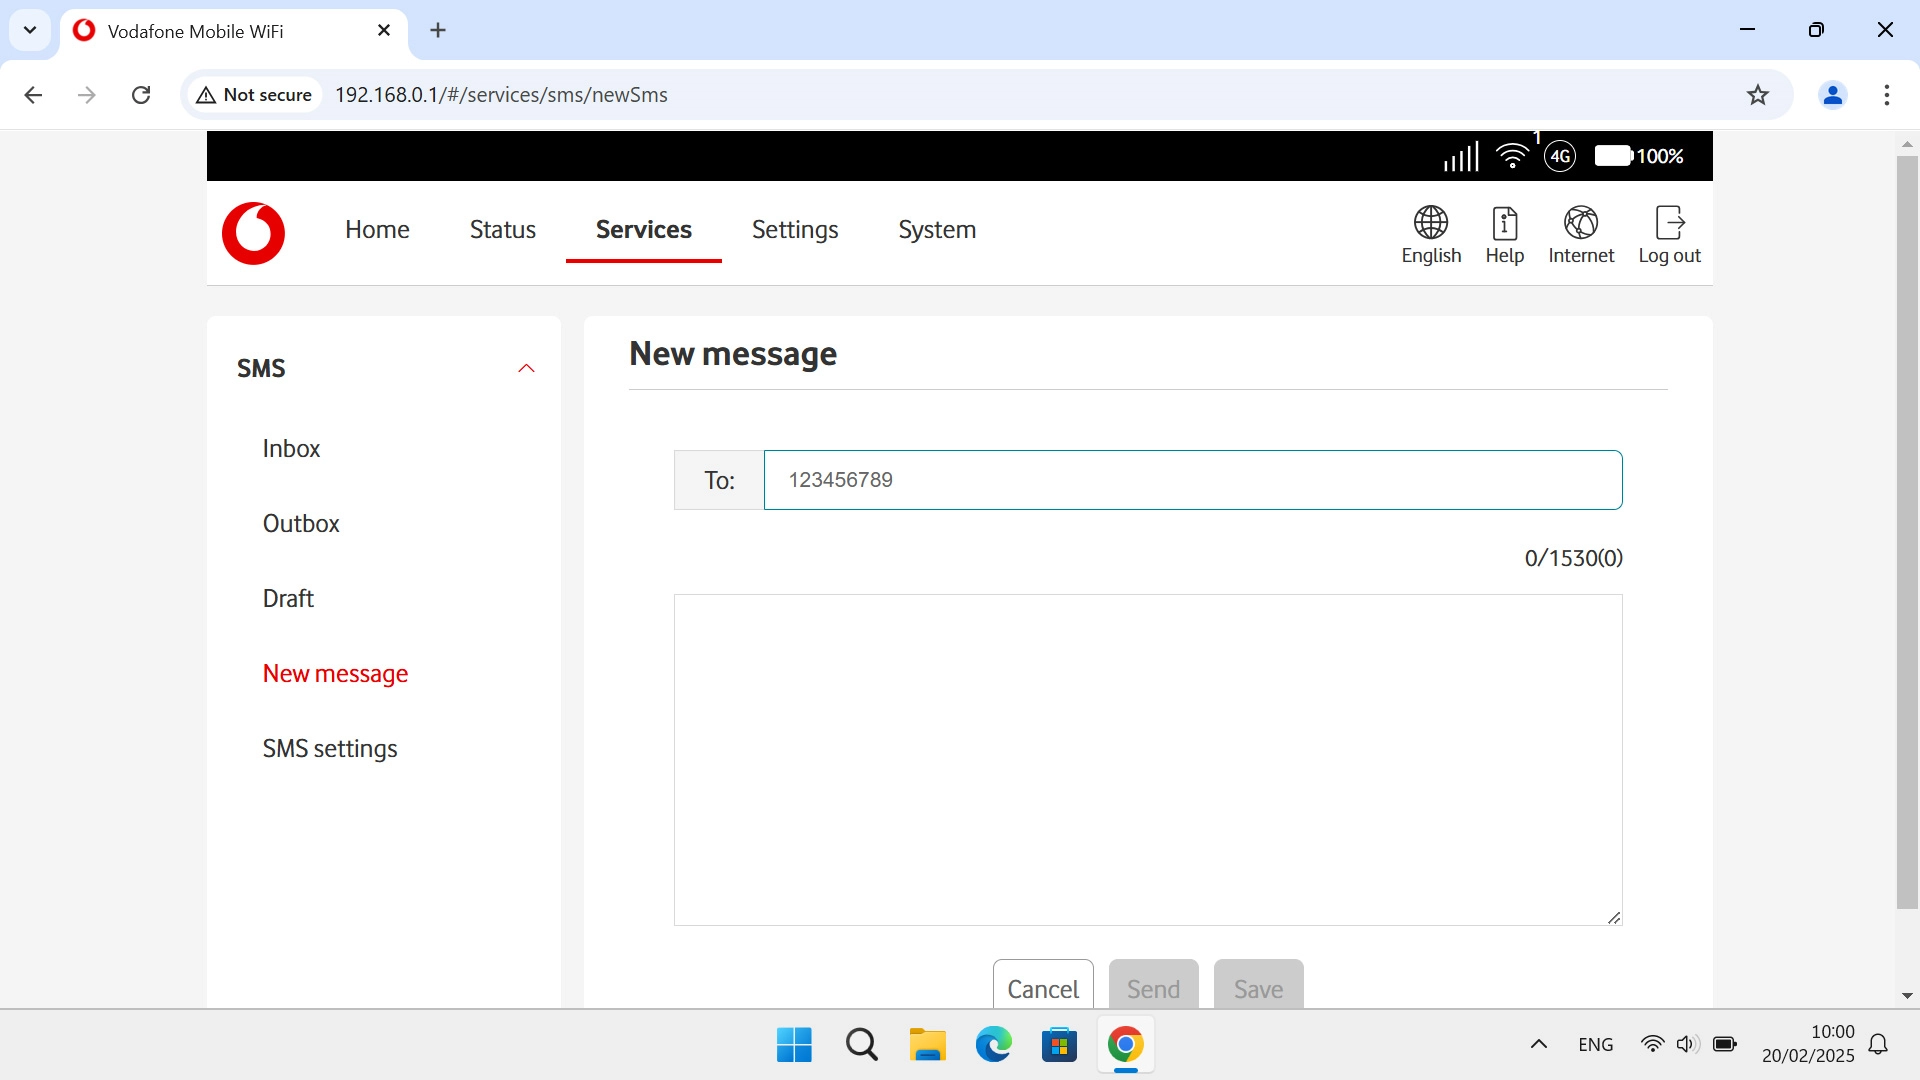Screen dimensions: 1920x1080
Task: Click the 4G network status icon
Action: [x=1560, y=156]
